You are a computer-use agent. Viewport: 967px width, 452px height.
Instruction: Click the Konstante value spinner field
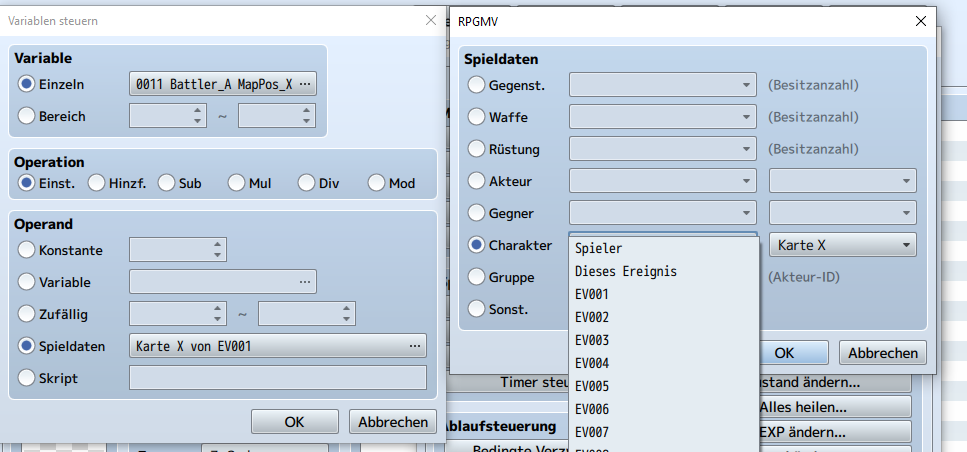click(178, 250)
